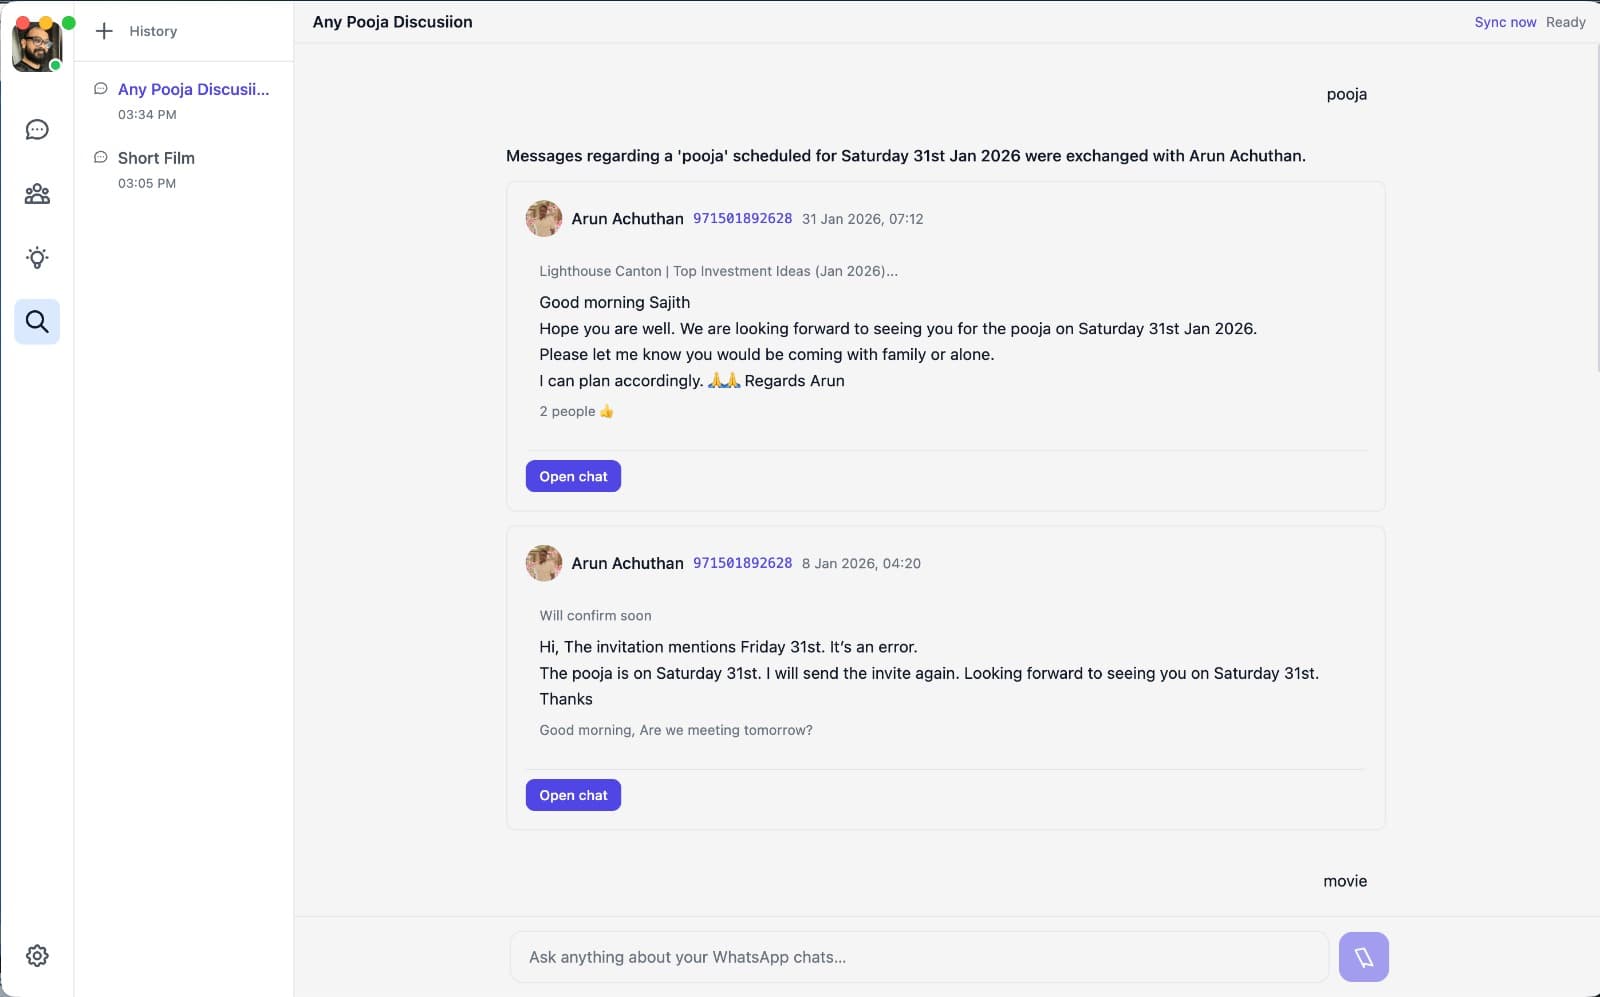Select the search magnifier icon
The height and width of the screenshot is (997, 1600).
coord(37,322)
